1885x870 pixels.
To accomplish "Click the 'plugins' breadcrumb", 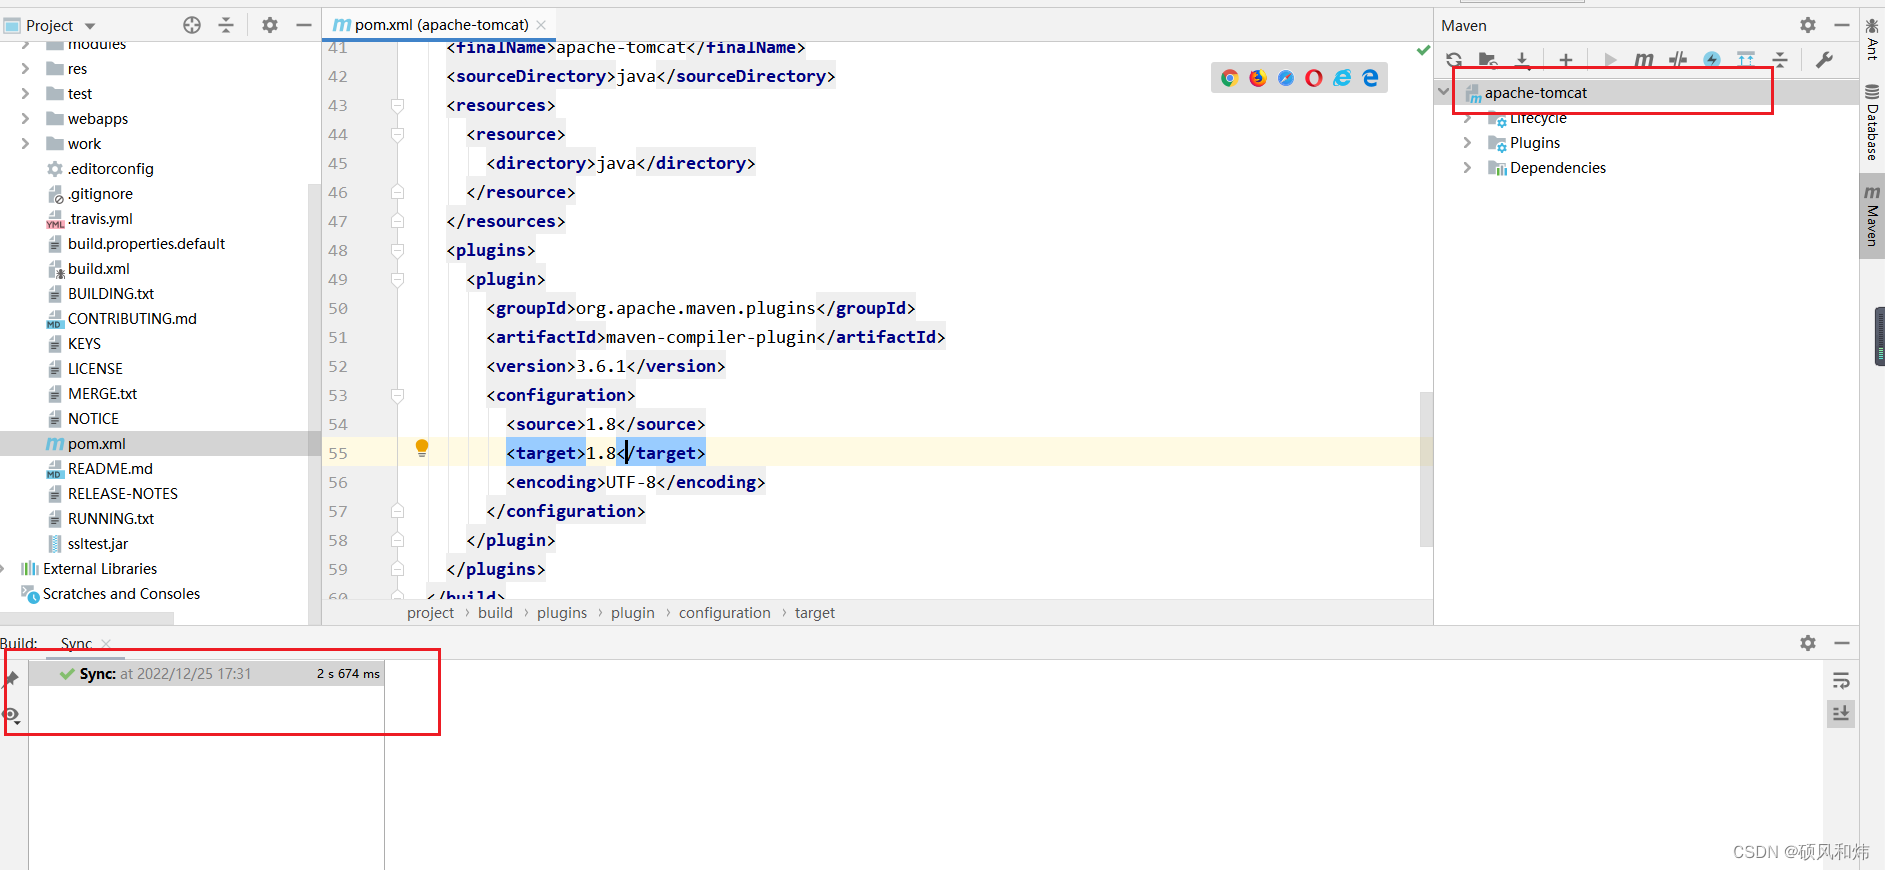I will 562,613.
